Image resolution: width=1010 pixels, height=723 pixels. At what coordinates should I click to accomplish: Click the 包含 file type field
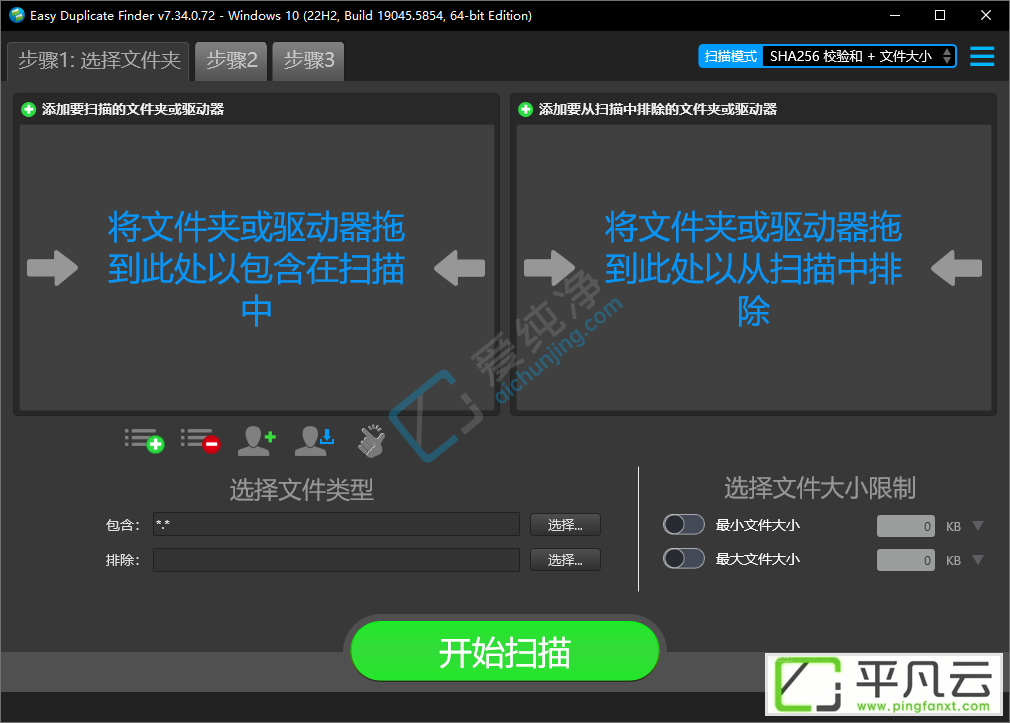336,525
